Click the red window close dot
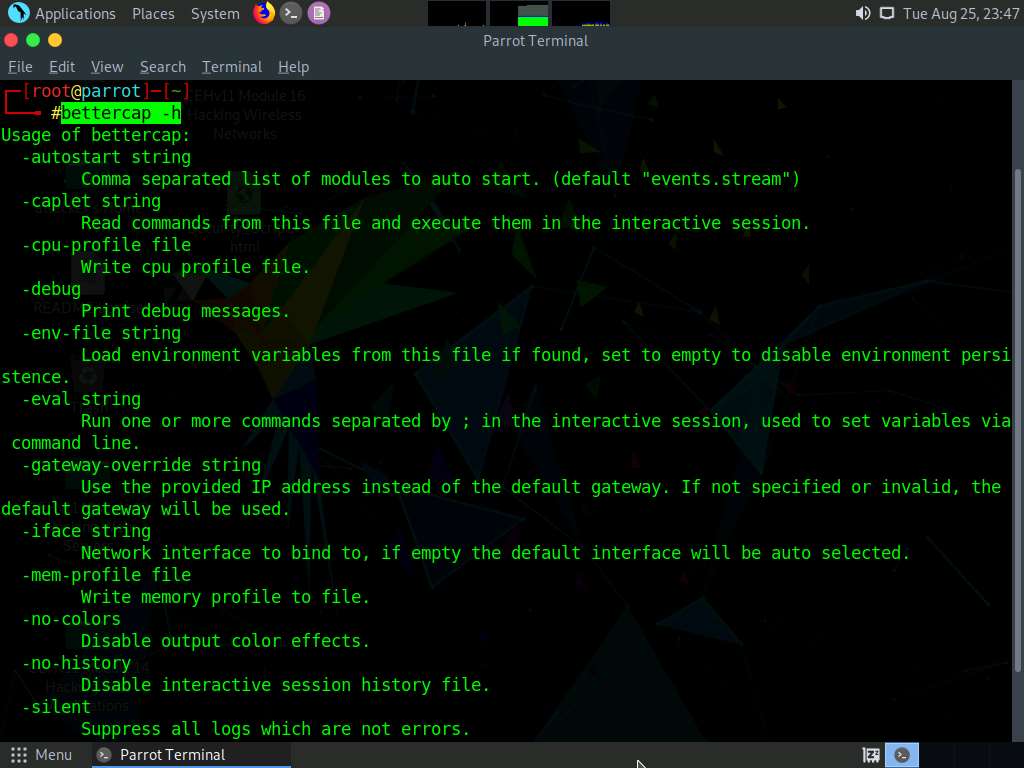This screenshot has height=768, width=1024. pos(10,40)
